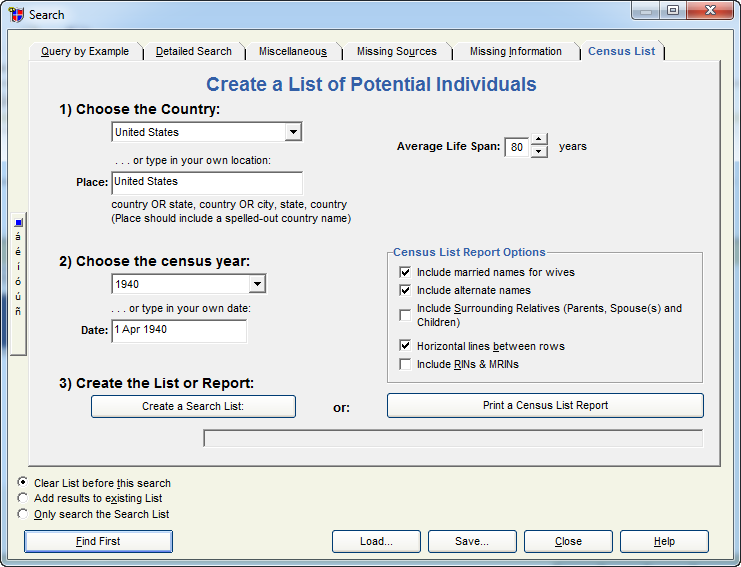Image resolution: width=741 pixels, height=567 pixels.
Task: Toggle Include alternate names checkbox
Action: [x=405, y=290]
